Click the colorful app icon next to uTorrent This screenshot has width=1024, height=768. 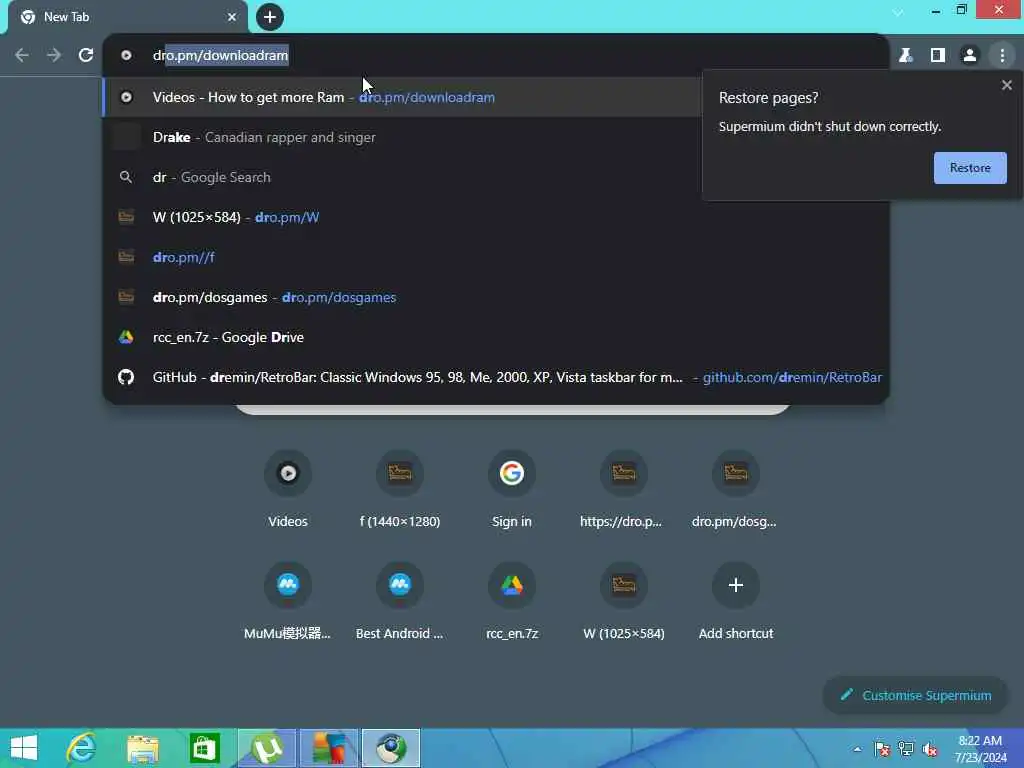[x=328, y=748]
